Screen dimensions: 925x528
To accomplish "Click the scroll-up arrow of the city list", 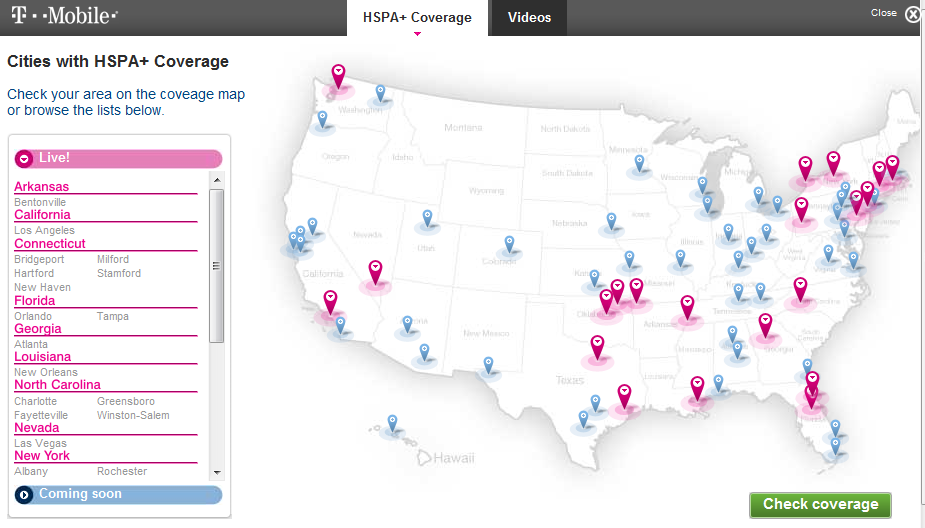I will coord(217,180).
